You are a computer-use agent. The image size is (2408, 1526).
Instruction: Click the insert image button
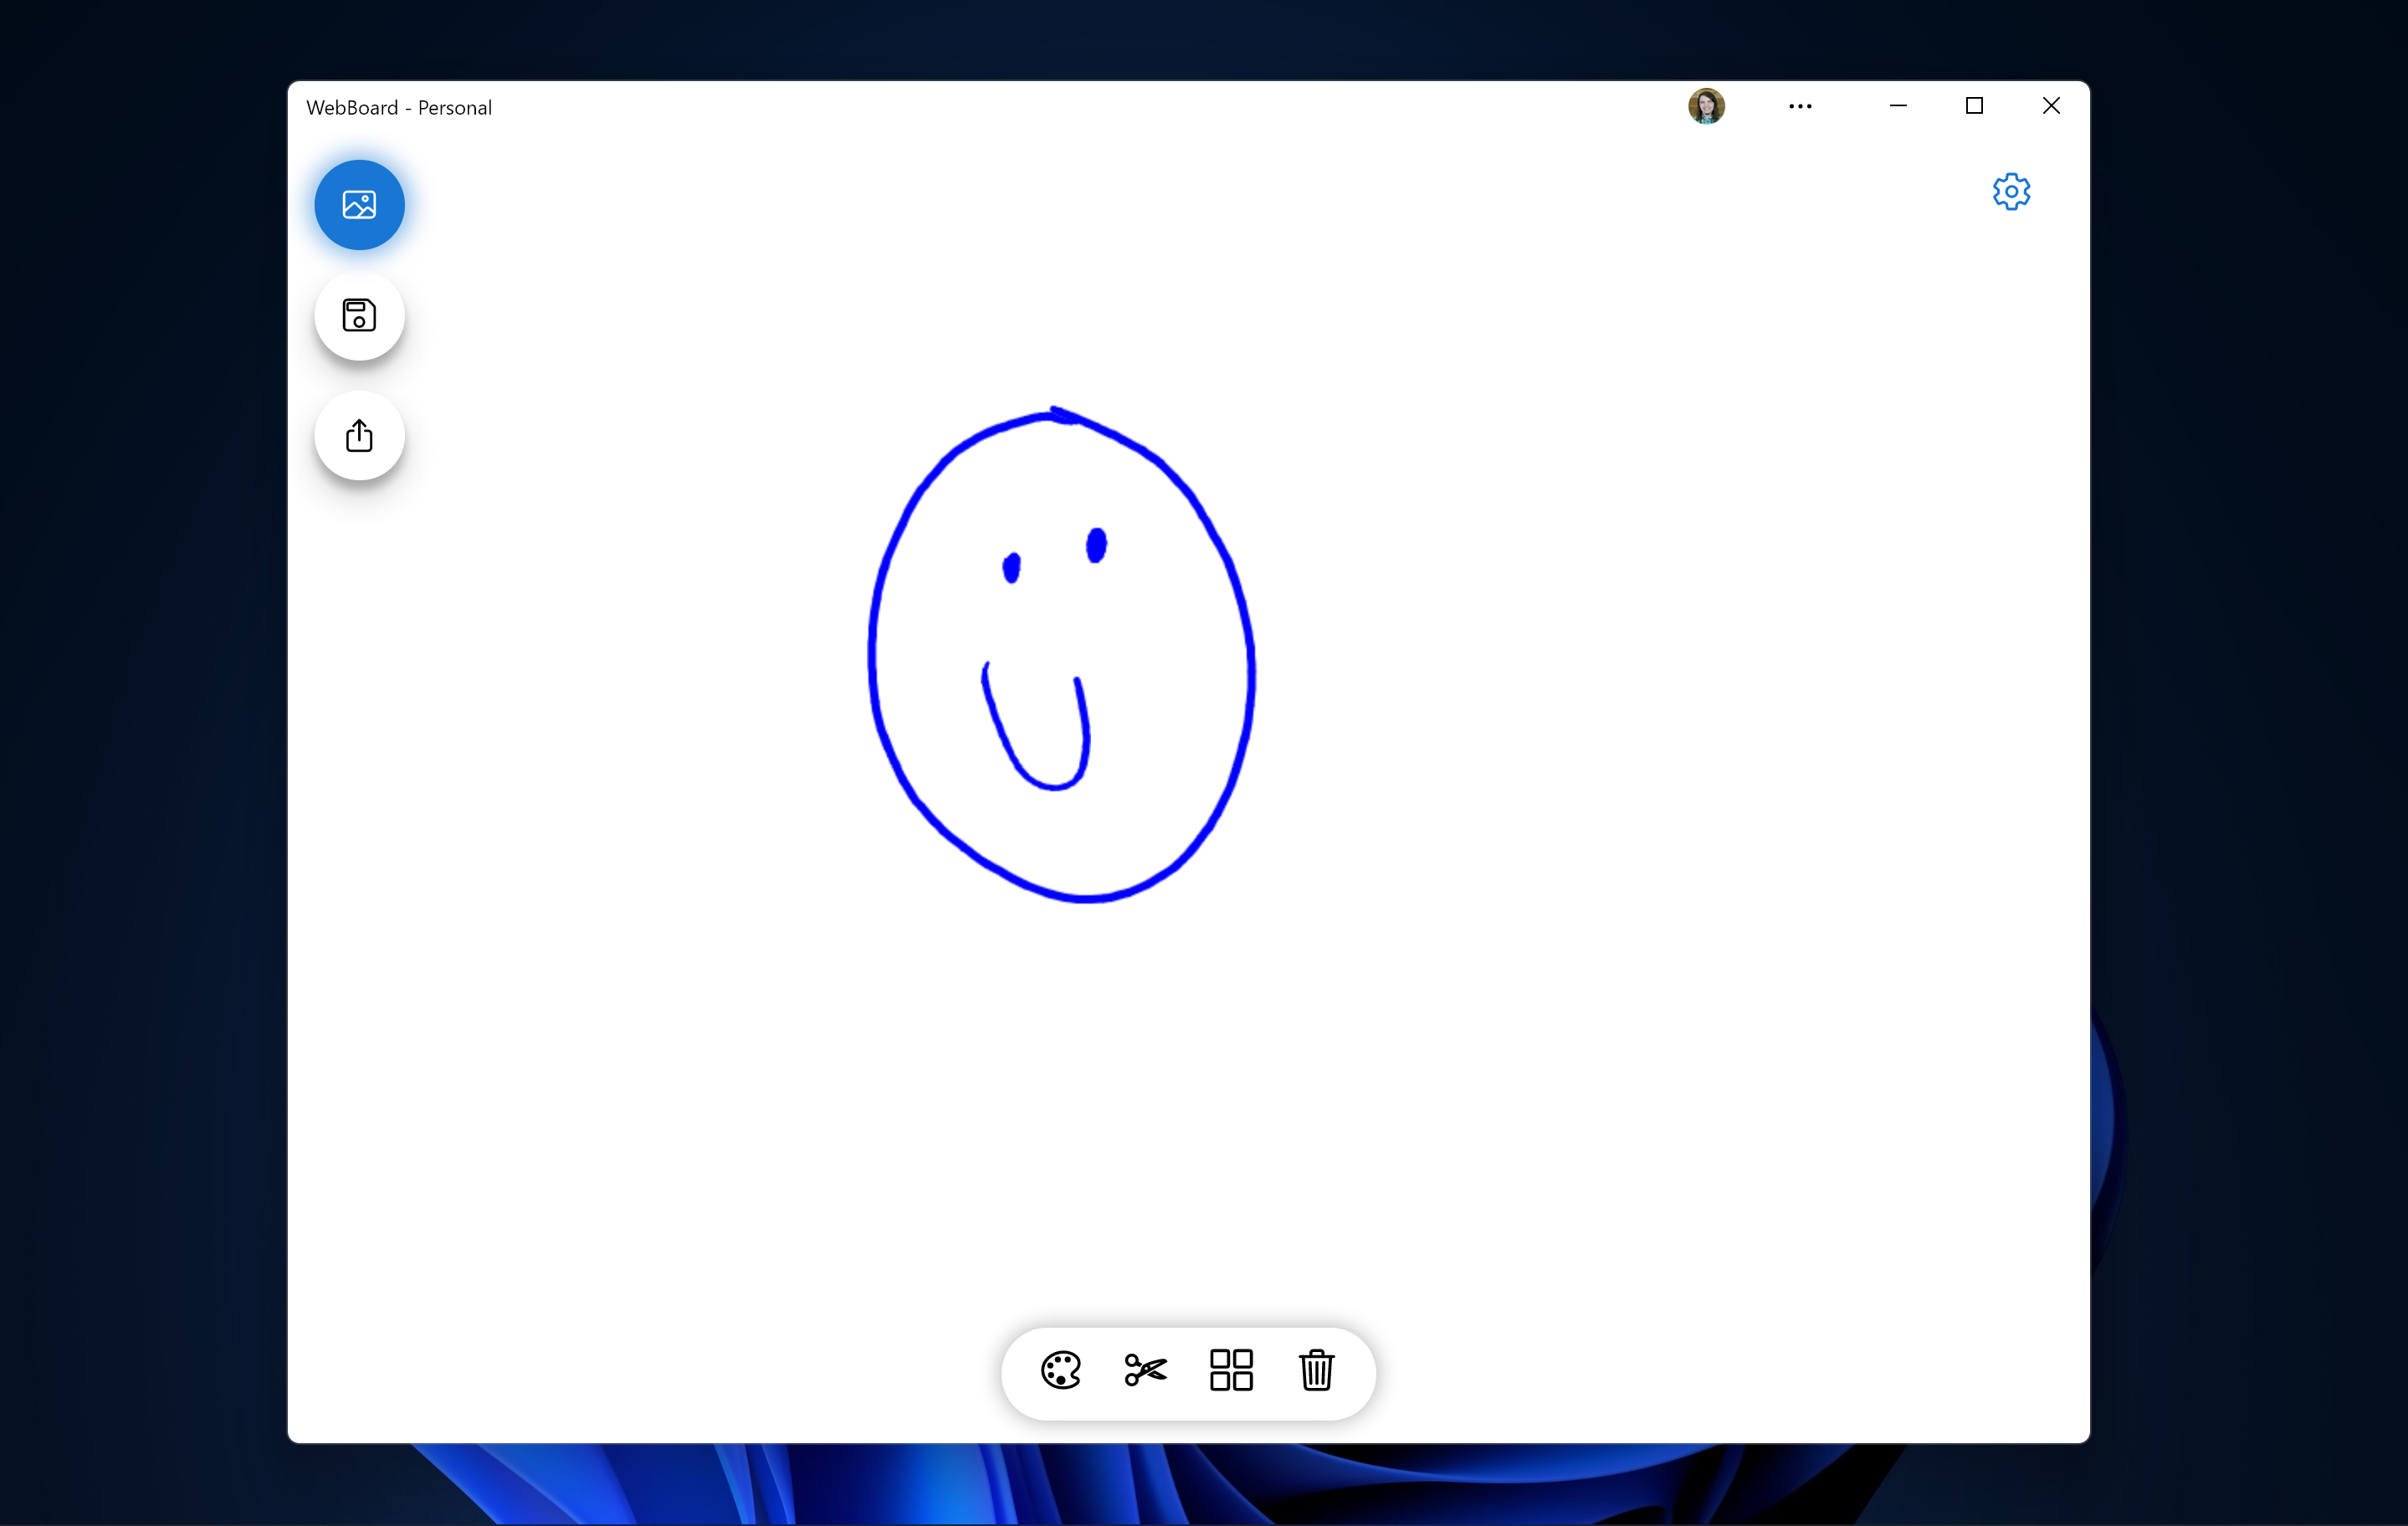(x=359, y=205)
